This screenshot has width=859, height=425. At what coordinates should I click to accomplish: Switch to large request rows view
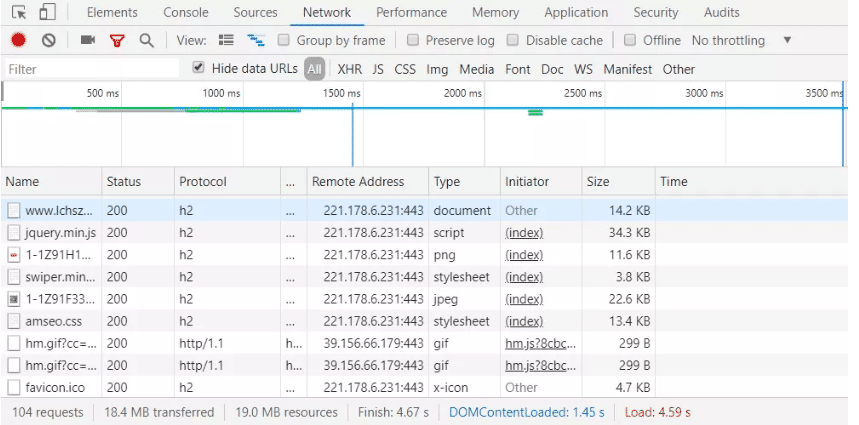pos(226,40)
